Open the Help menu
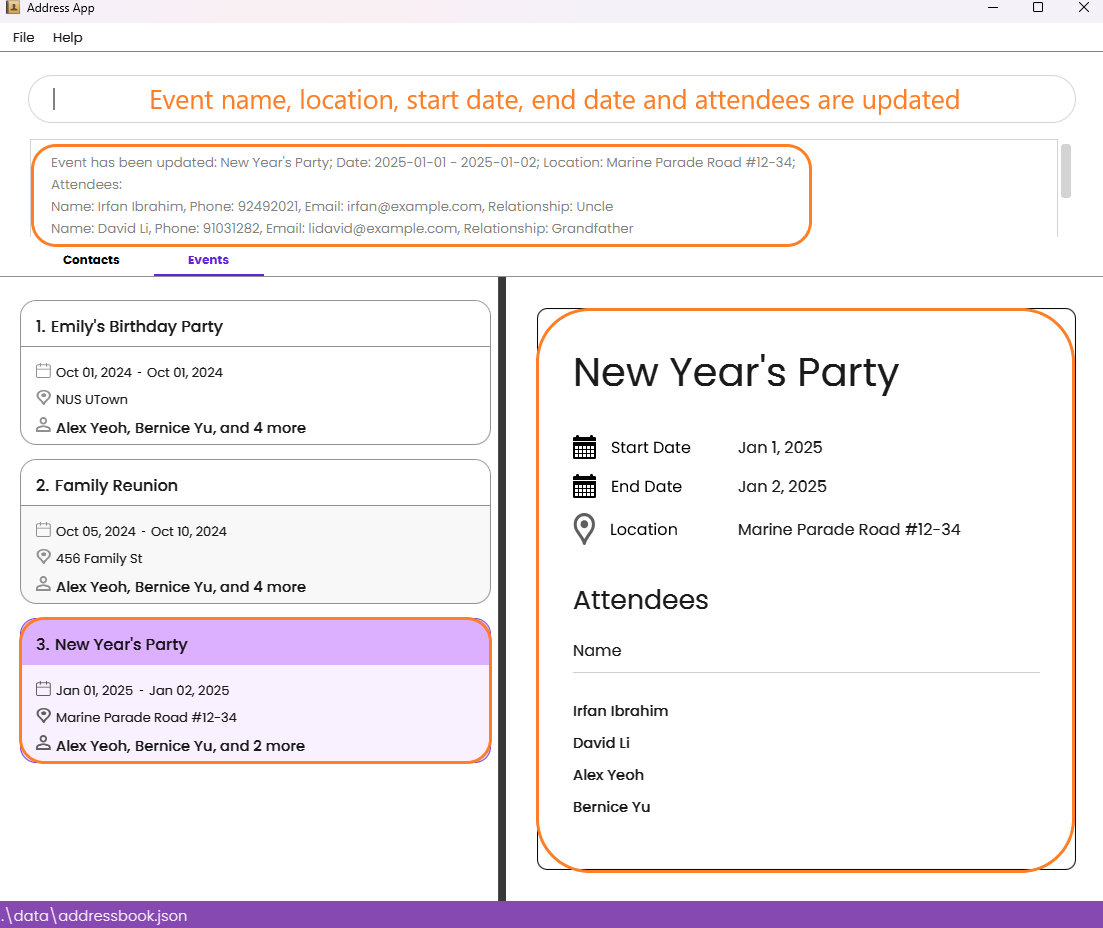This screenshot has height=928, width=1103. click(68, 37)
